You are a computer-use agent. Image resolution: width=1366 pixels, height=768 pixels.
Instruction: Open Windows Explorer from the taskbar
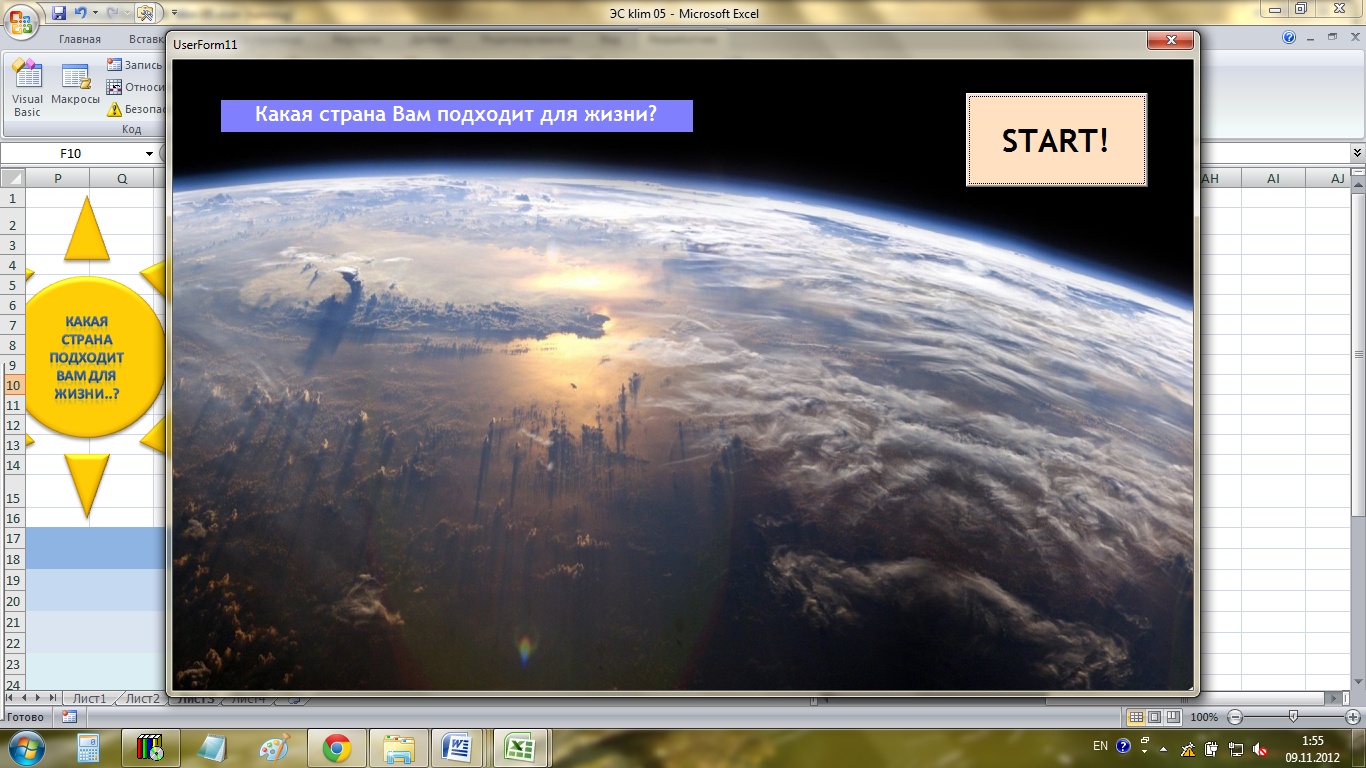[x=398, y=748]
